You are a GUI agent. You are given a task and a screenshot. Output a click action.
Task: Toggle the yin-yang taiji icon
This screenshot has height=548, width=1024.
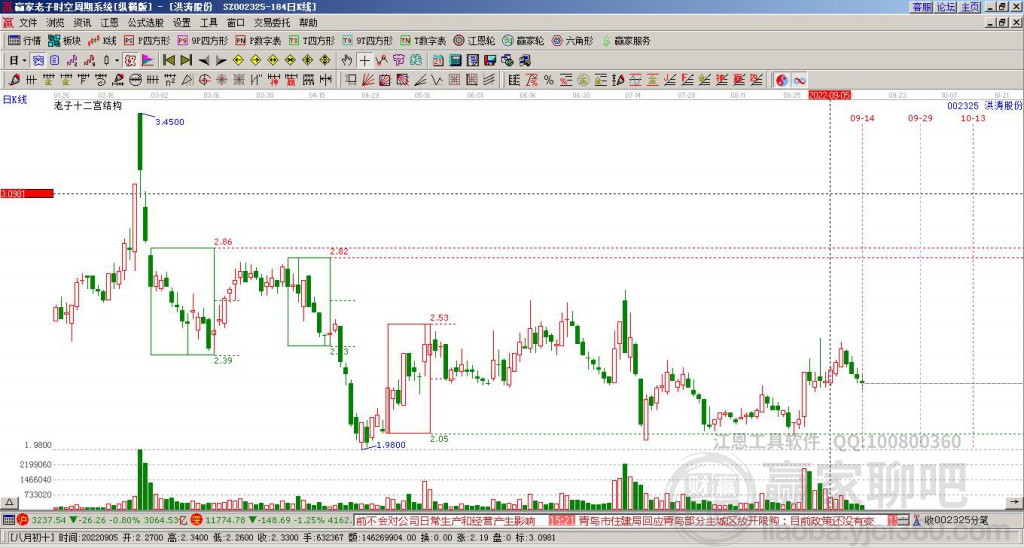pyautogui.click(x=781, y=80)
